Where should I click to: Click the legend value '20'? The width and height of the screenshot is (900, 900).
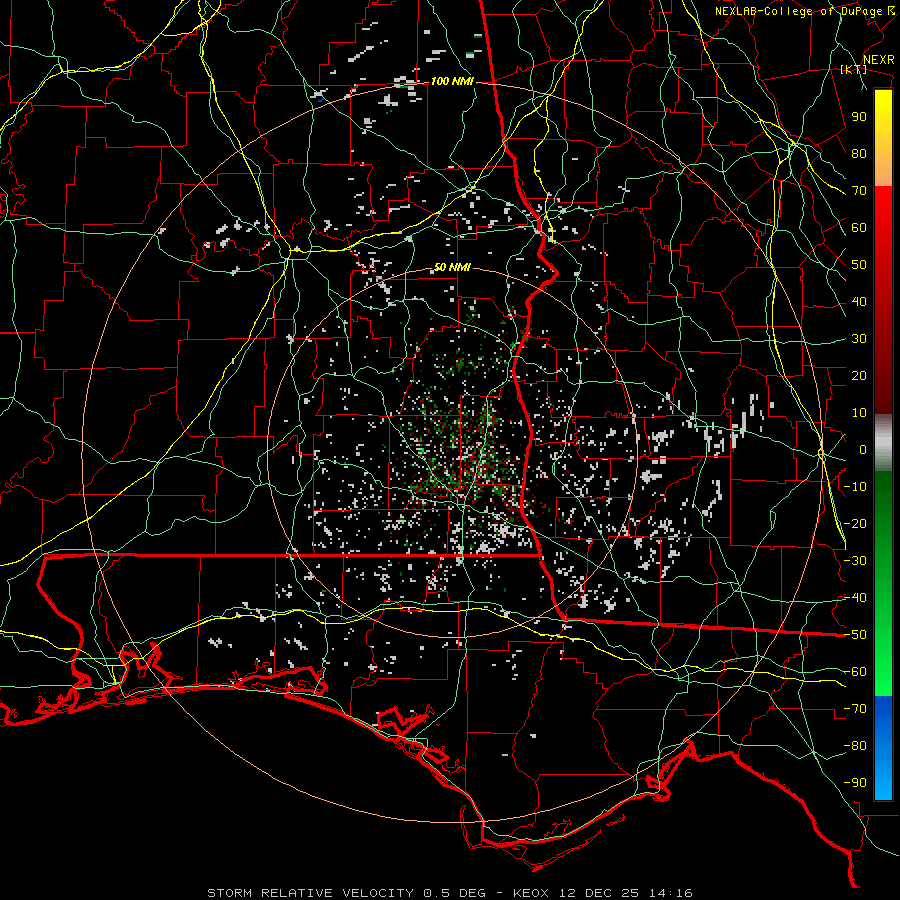coord(859,376)
